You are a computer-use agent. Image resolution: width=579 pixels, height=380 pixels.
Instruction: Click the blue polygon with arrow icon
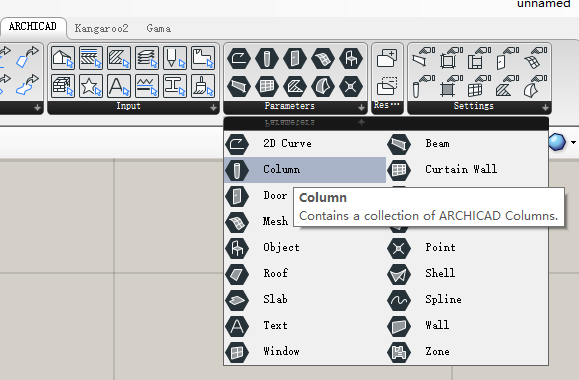(x=27, y=57)
